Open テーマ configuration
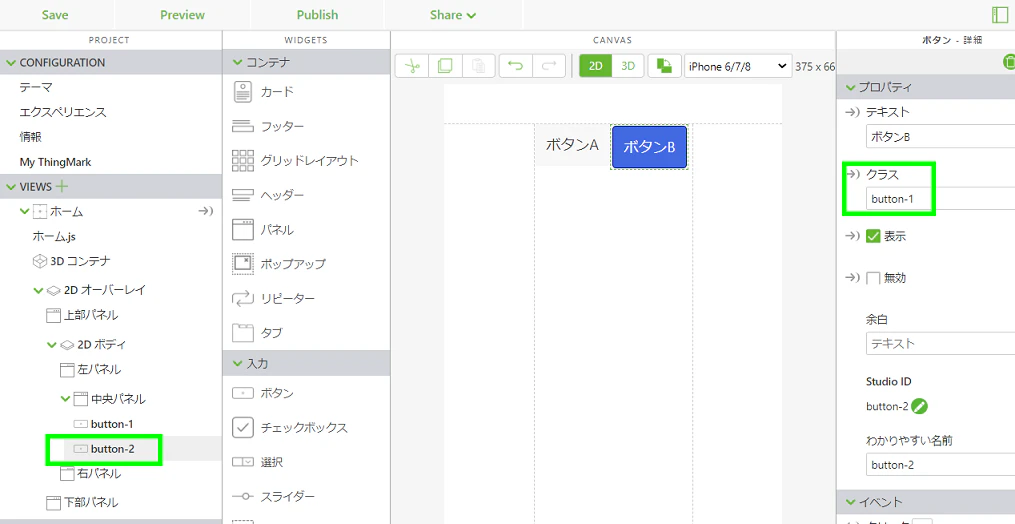The width and height of the screenshot is (1015, 524). (36, 87)
